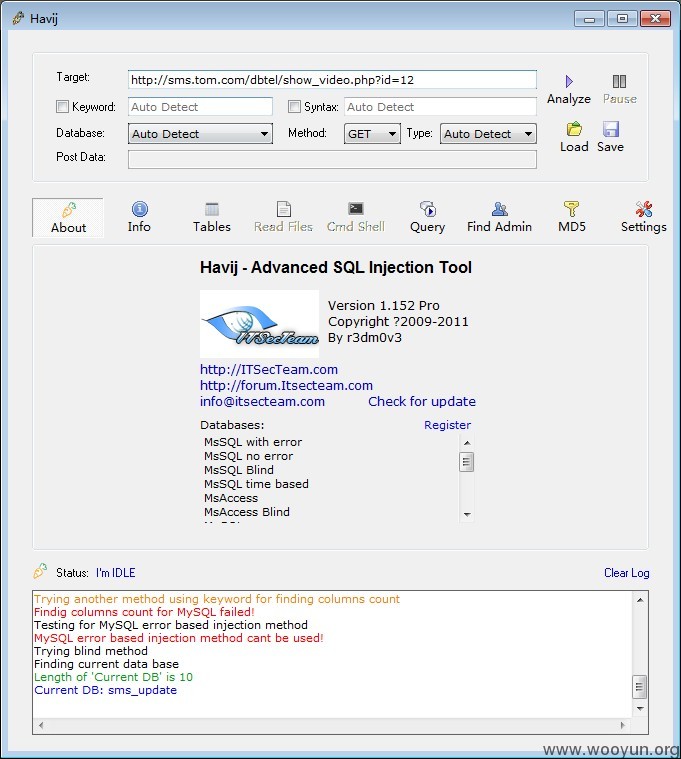The image size is (681, 759).
Task: Click the carrot icon beside Status
Action: click(x=40, y=571)
